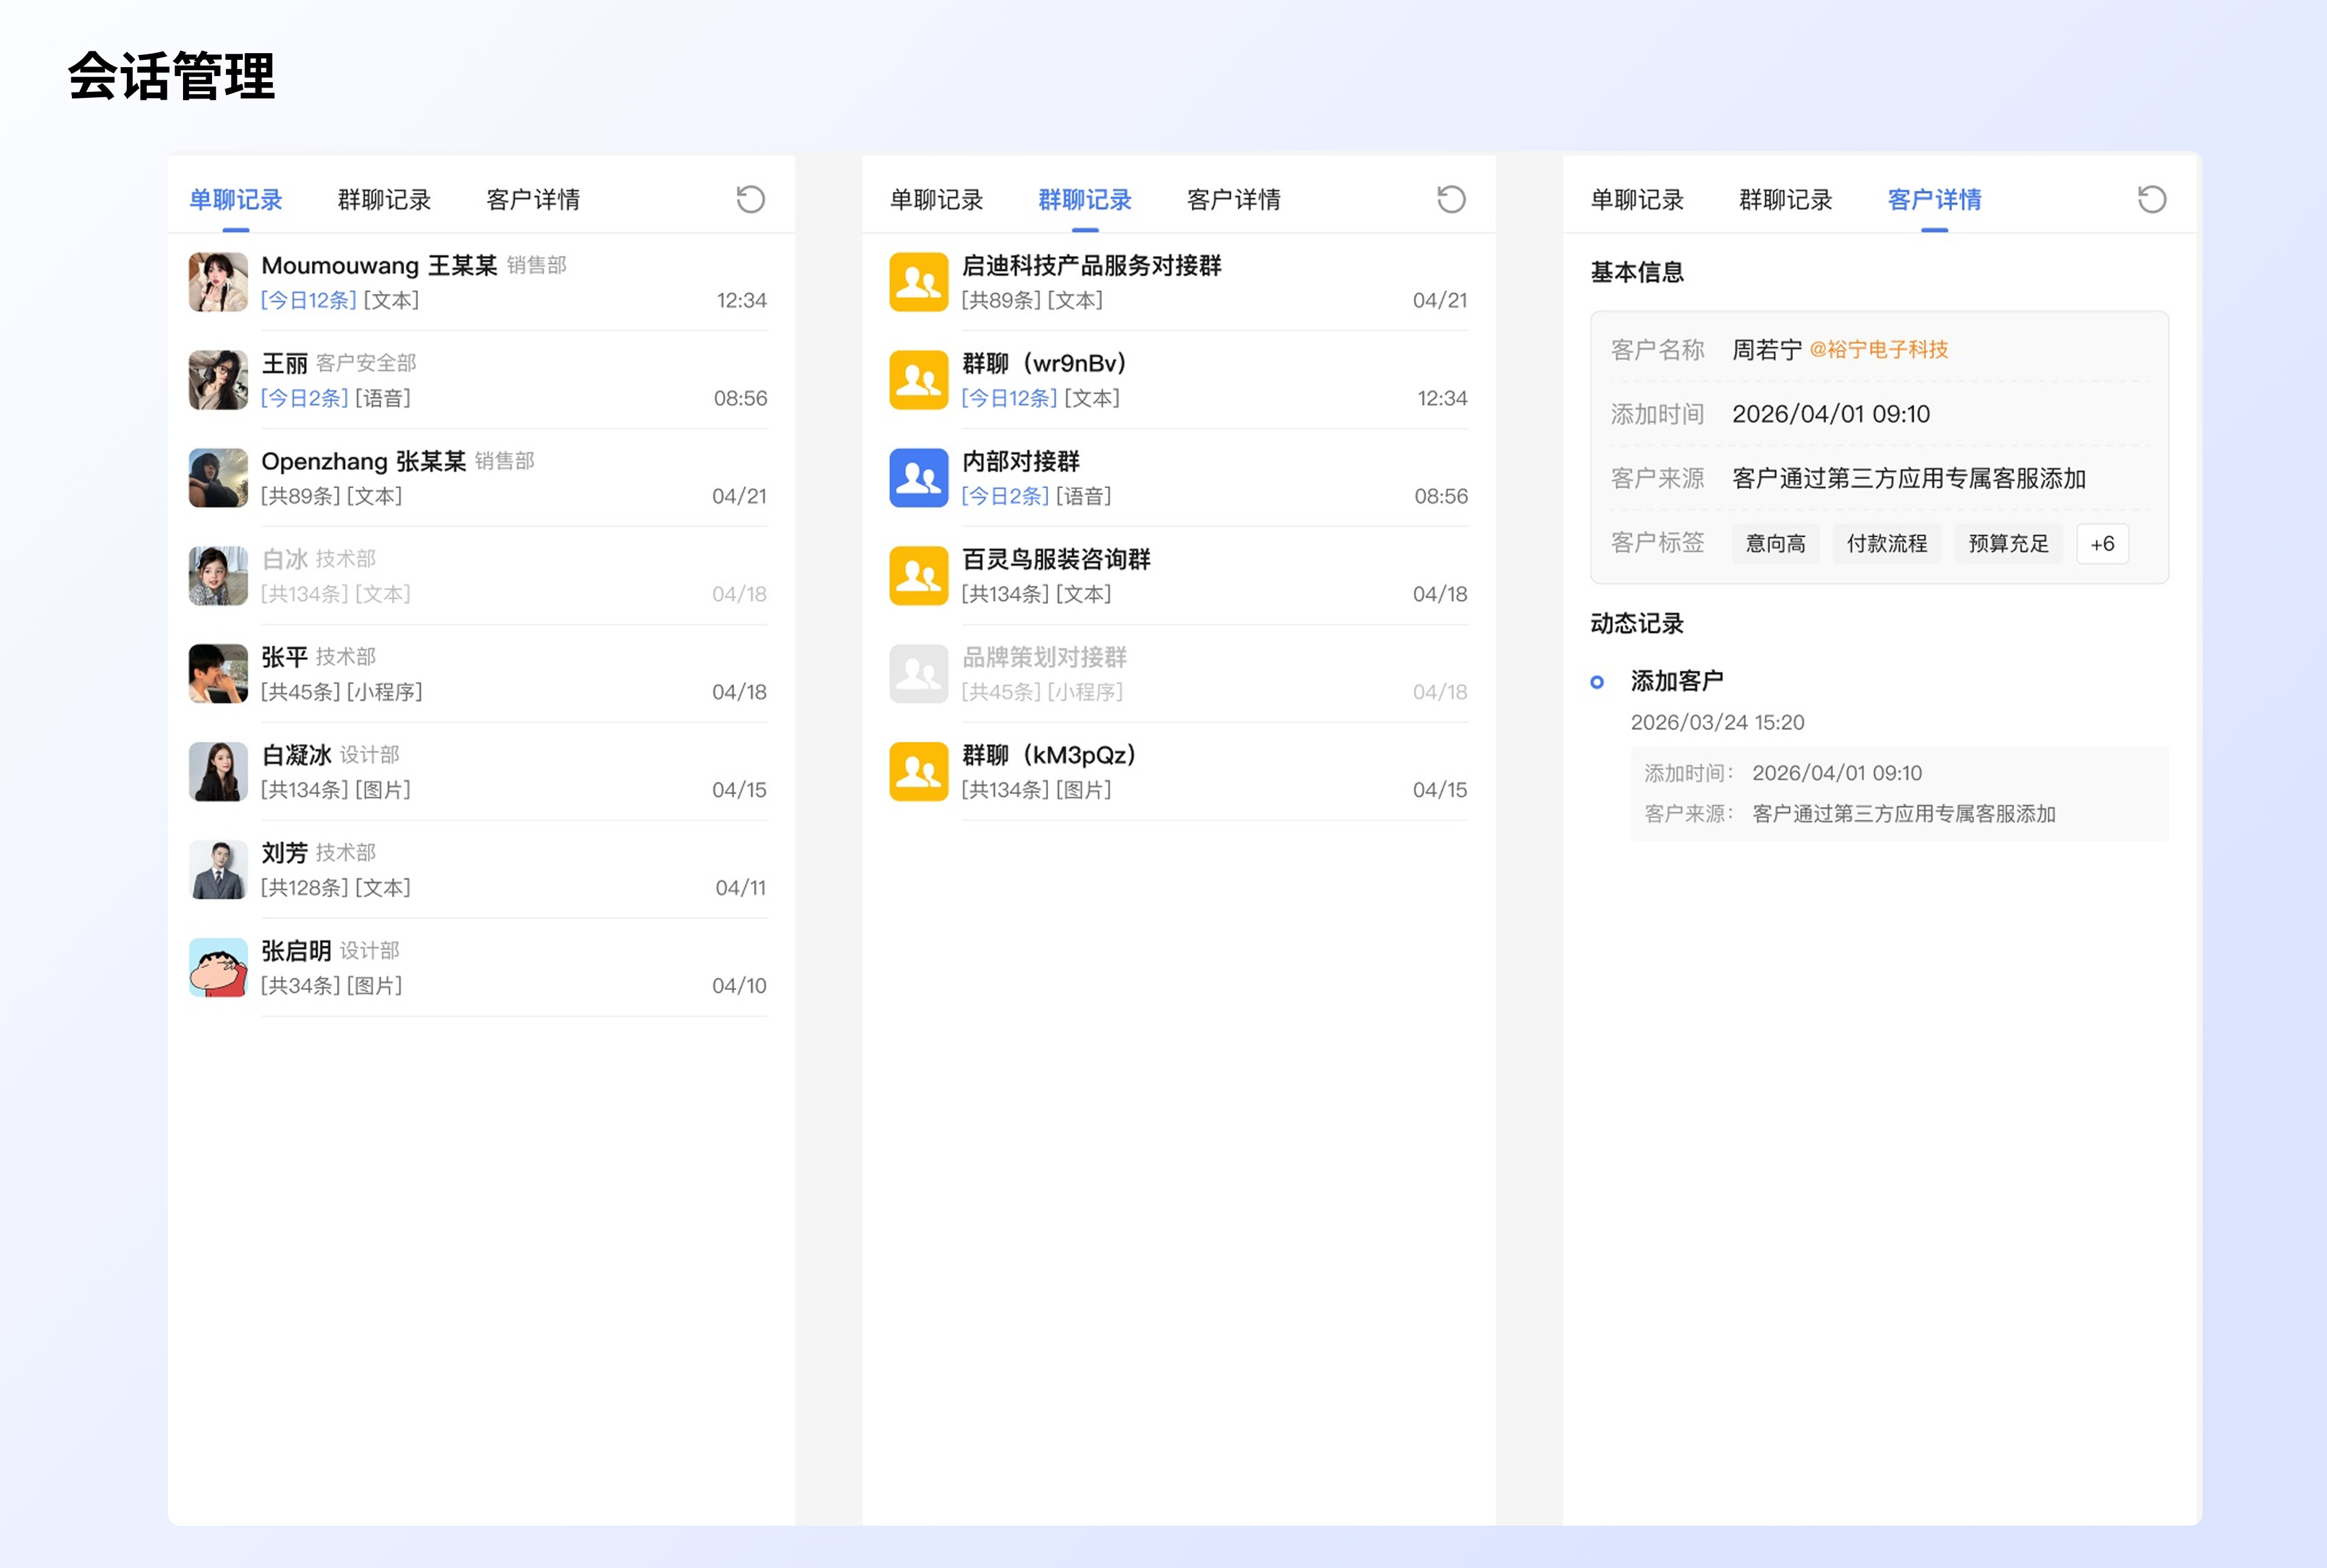Screen dimensions: 2327x1568
Task: Select the 群聊（kM3pQz）group icon
Action: (x=918, y=772)
